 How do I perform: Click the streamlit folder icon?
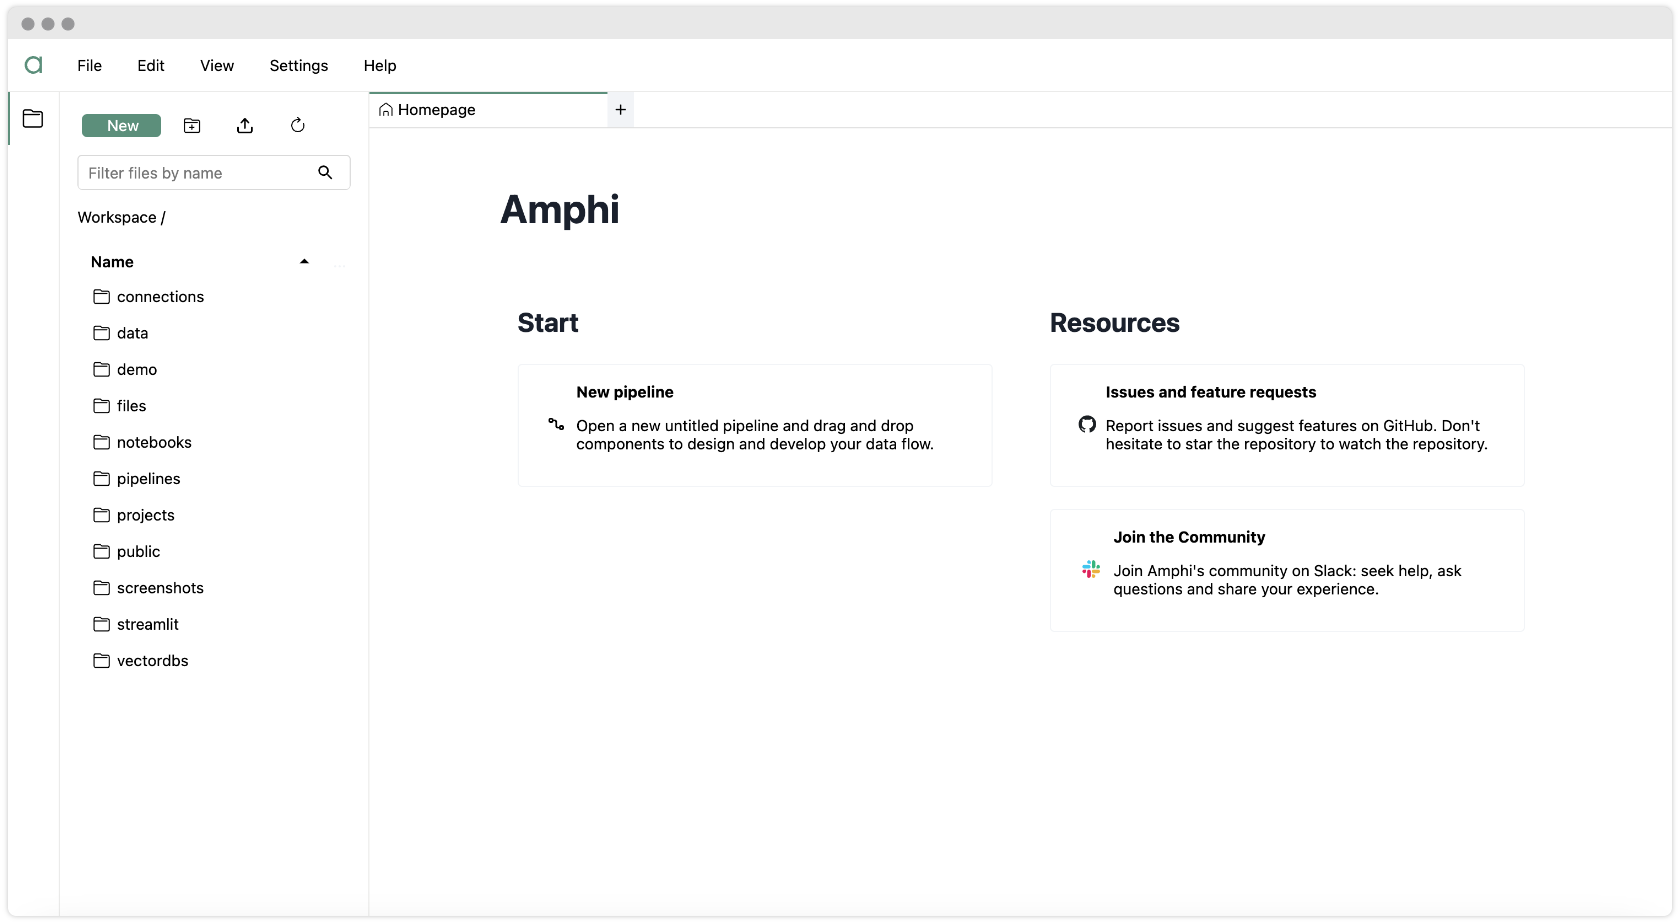tap(101, 624)
